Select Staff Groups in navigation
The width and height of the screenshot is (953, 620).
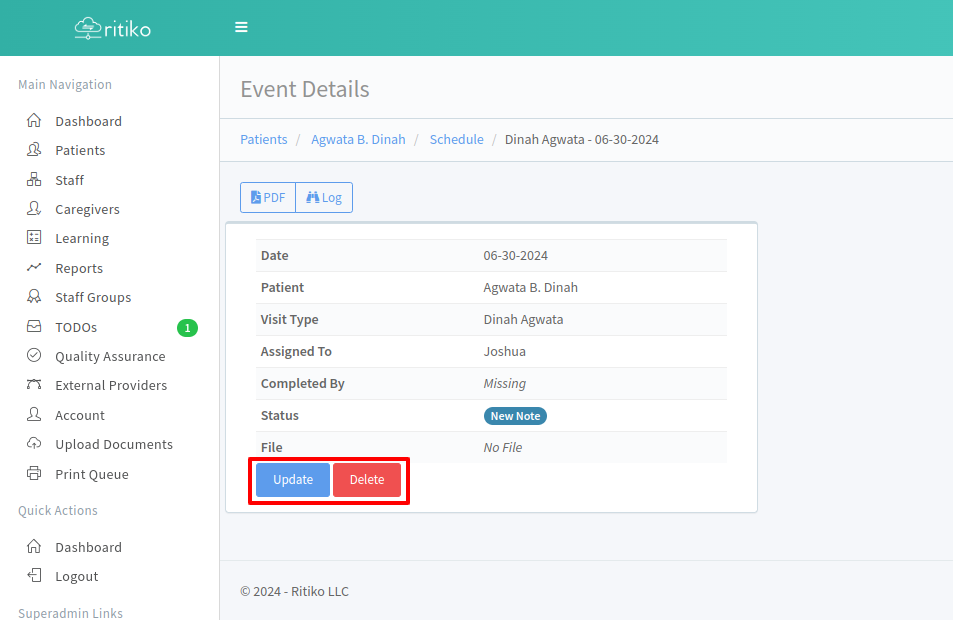click(93, 297)
